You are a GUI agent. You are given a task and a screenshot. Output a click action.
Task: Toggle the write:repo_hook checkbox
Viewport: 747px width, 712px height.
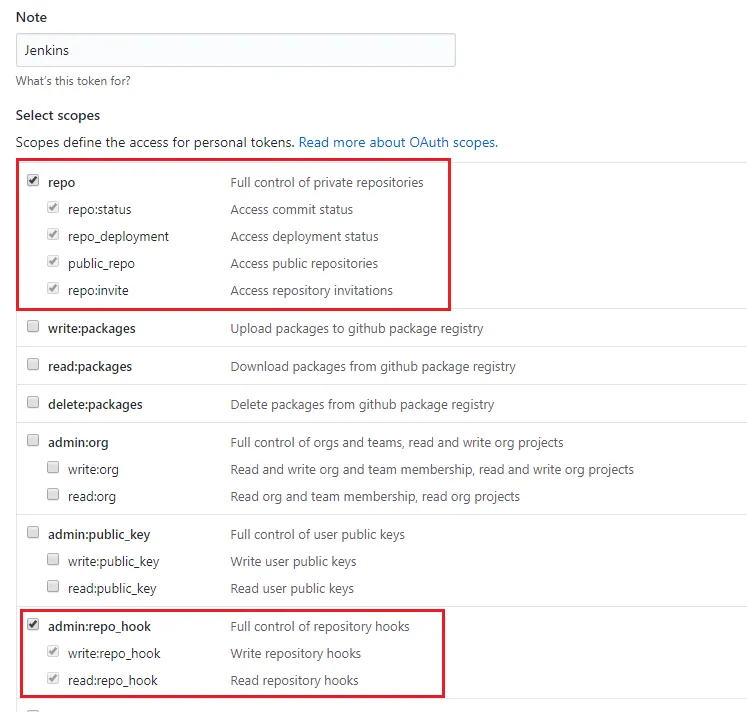coord(53,652)
